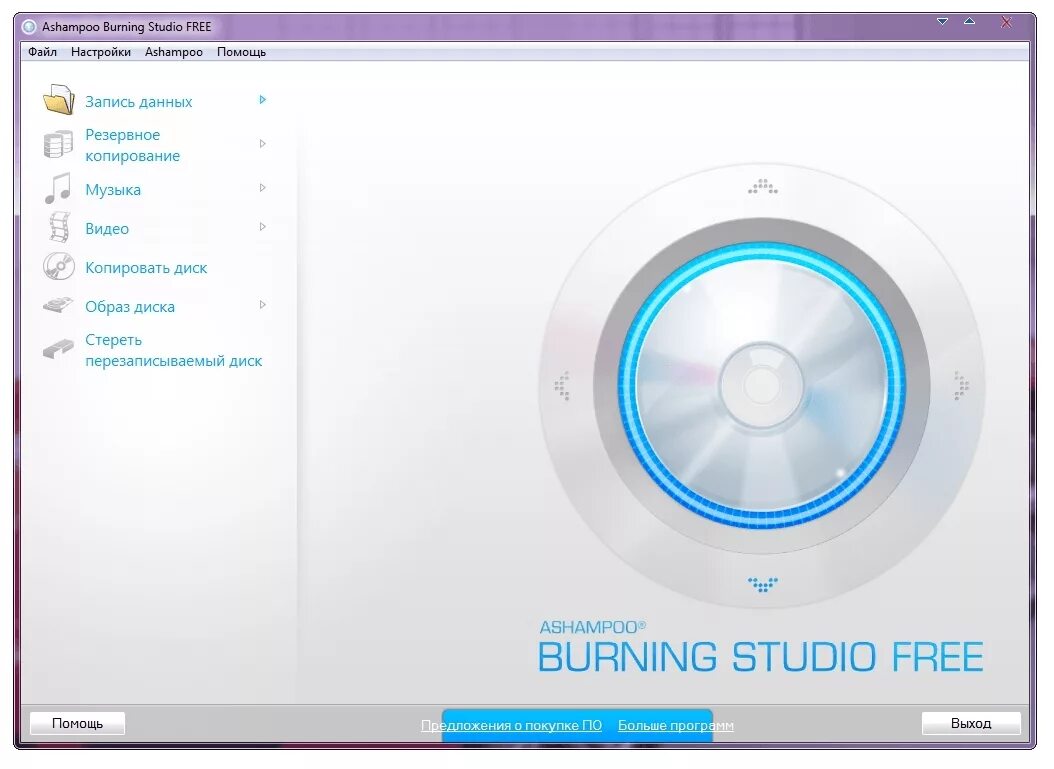
Task: Choose Копировать диск option
Action: [146, 268]
